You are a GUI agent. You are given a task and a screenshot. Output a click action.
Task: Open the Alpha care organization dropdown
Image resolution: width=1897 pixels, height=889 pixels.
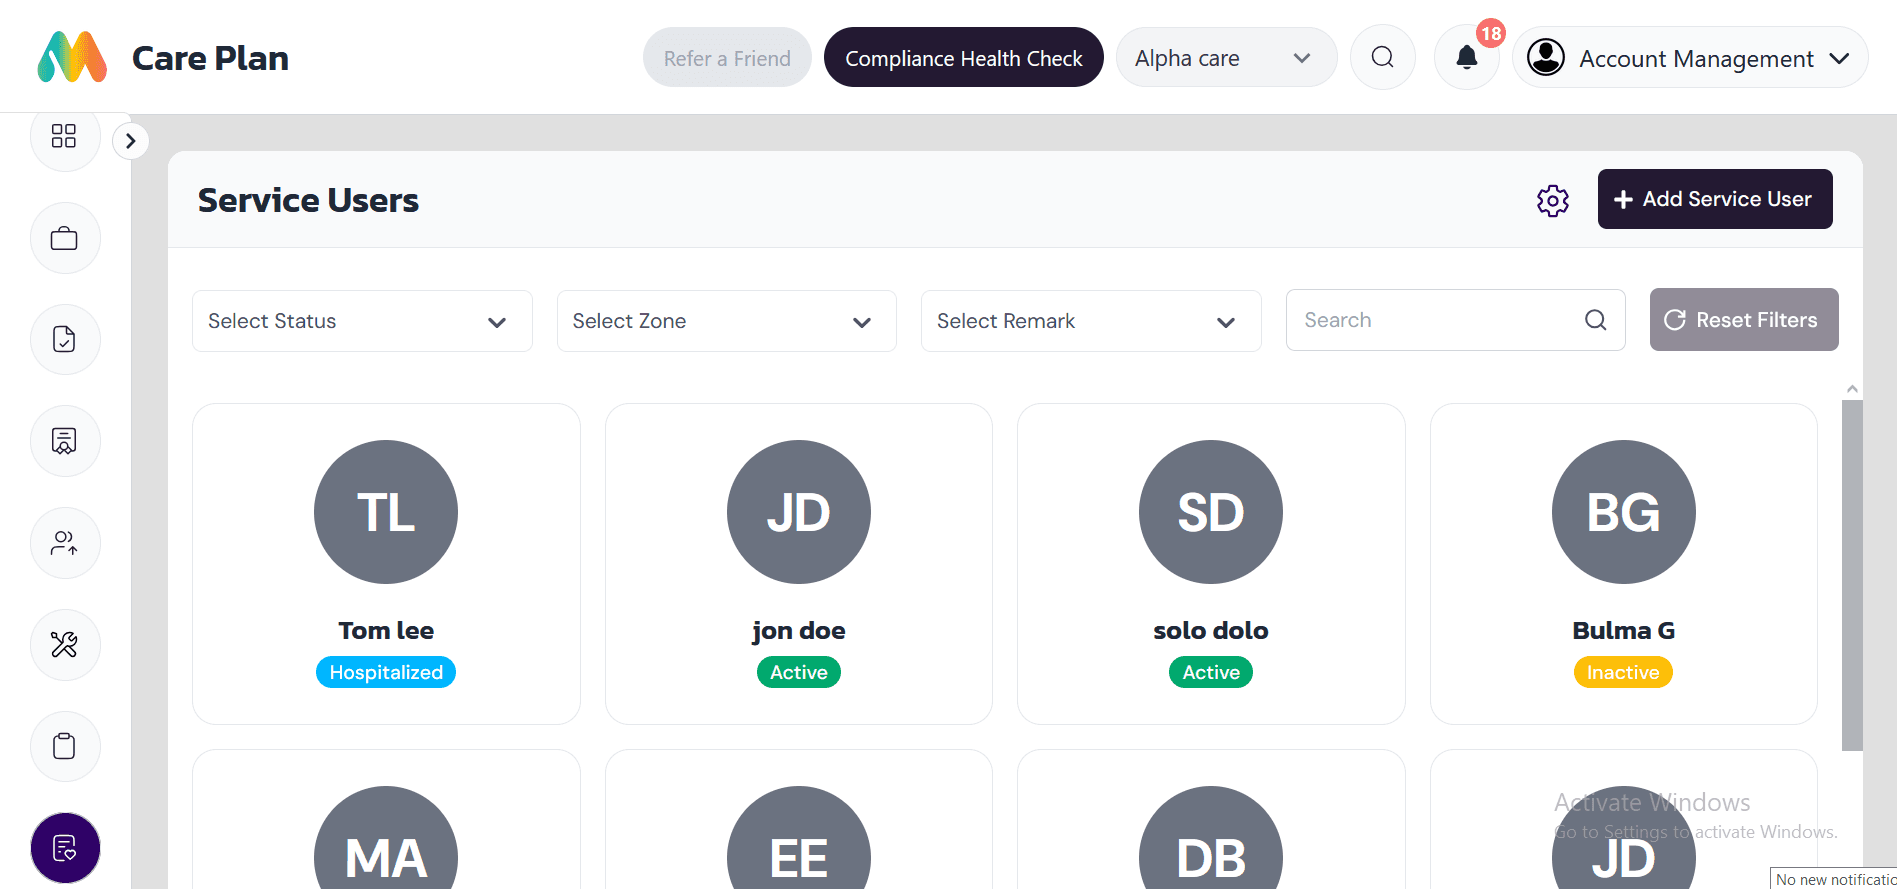pyautogui.click(x=1225, y=58)
